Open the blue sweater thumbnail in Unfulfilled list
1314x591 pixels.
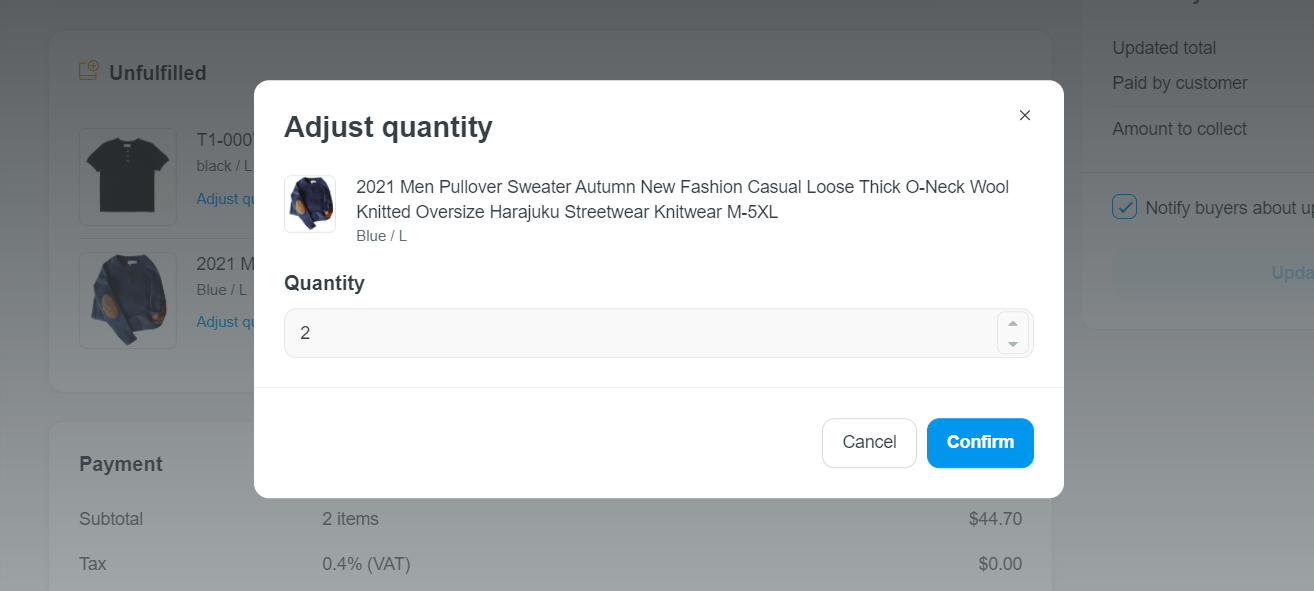[128, 300]
